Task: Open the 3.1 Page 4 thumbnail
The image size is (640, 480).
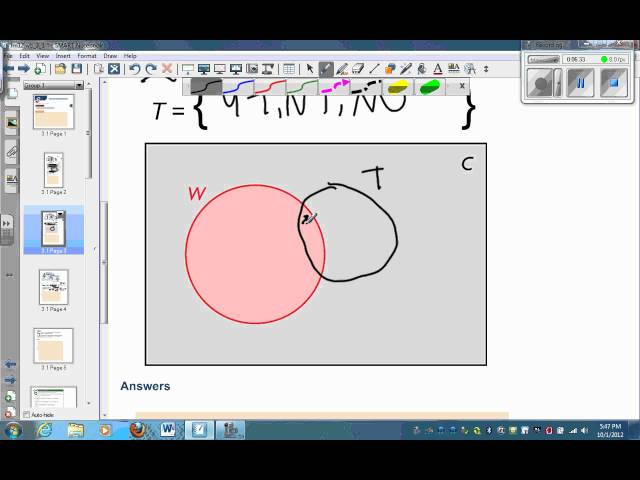Action: pyautogui.click(x=53, y=287)
